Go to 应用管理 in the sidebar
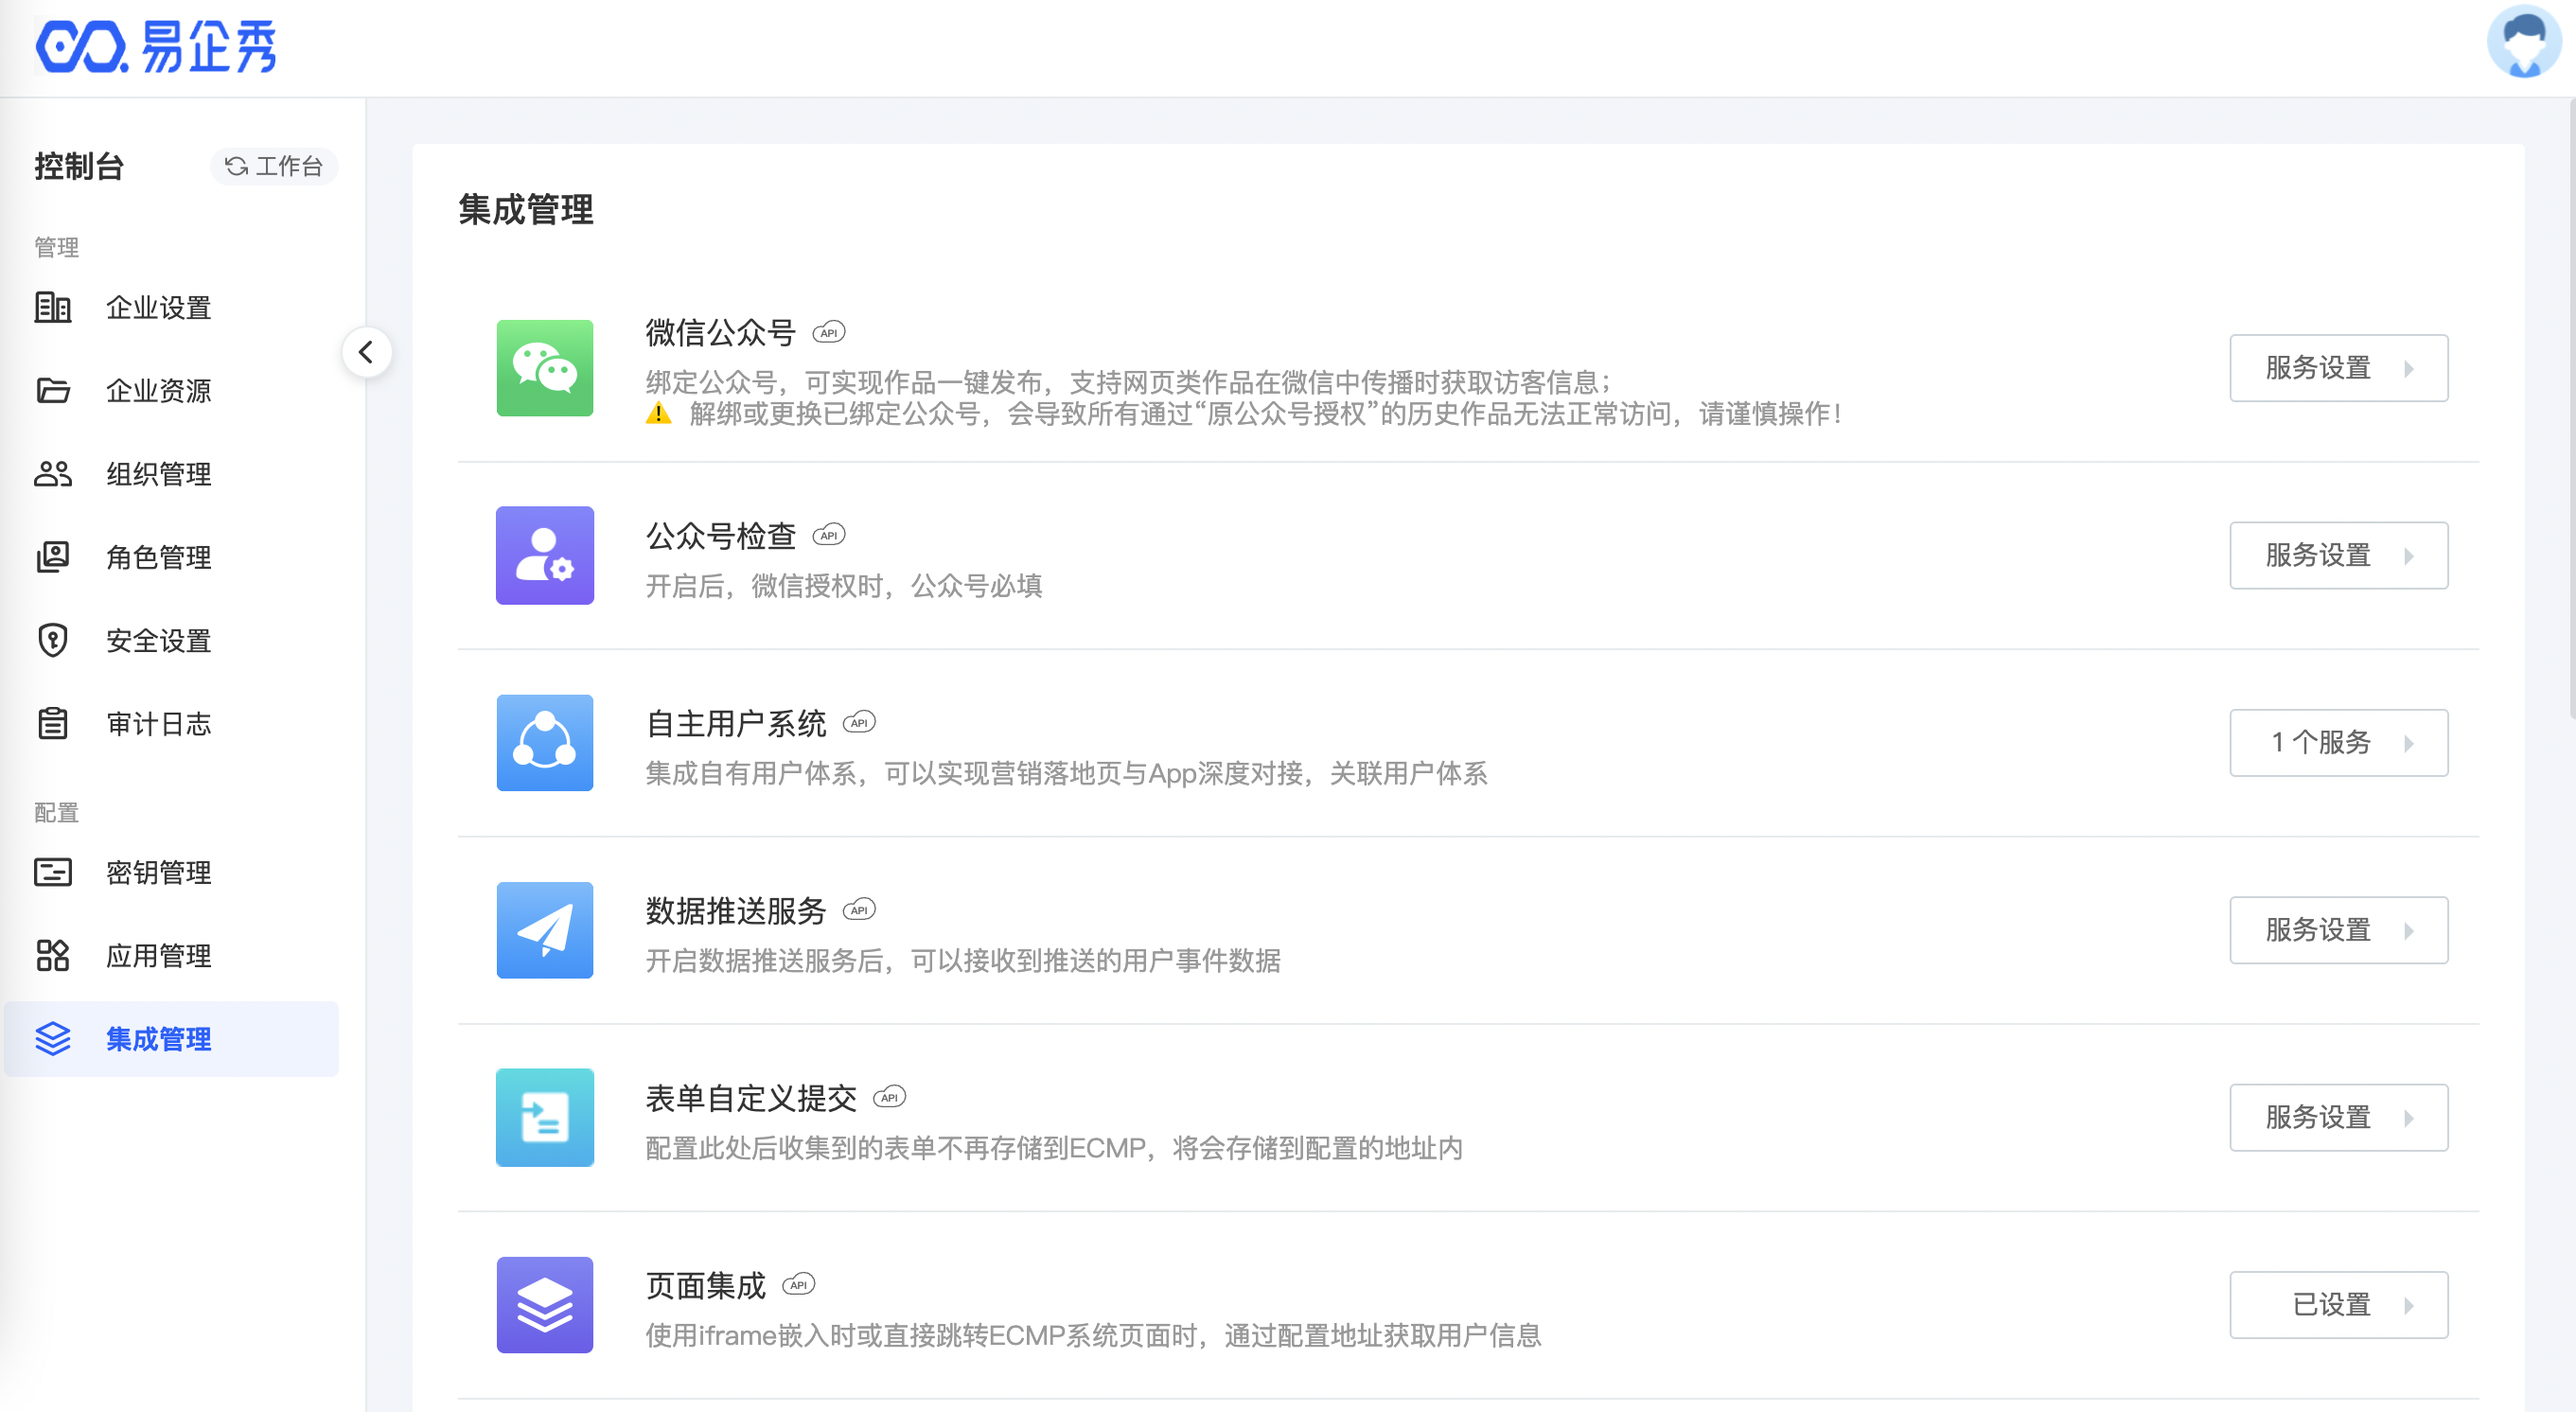Viewport: 2576px width, 1412px height. coord(171,955)
